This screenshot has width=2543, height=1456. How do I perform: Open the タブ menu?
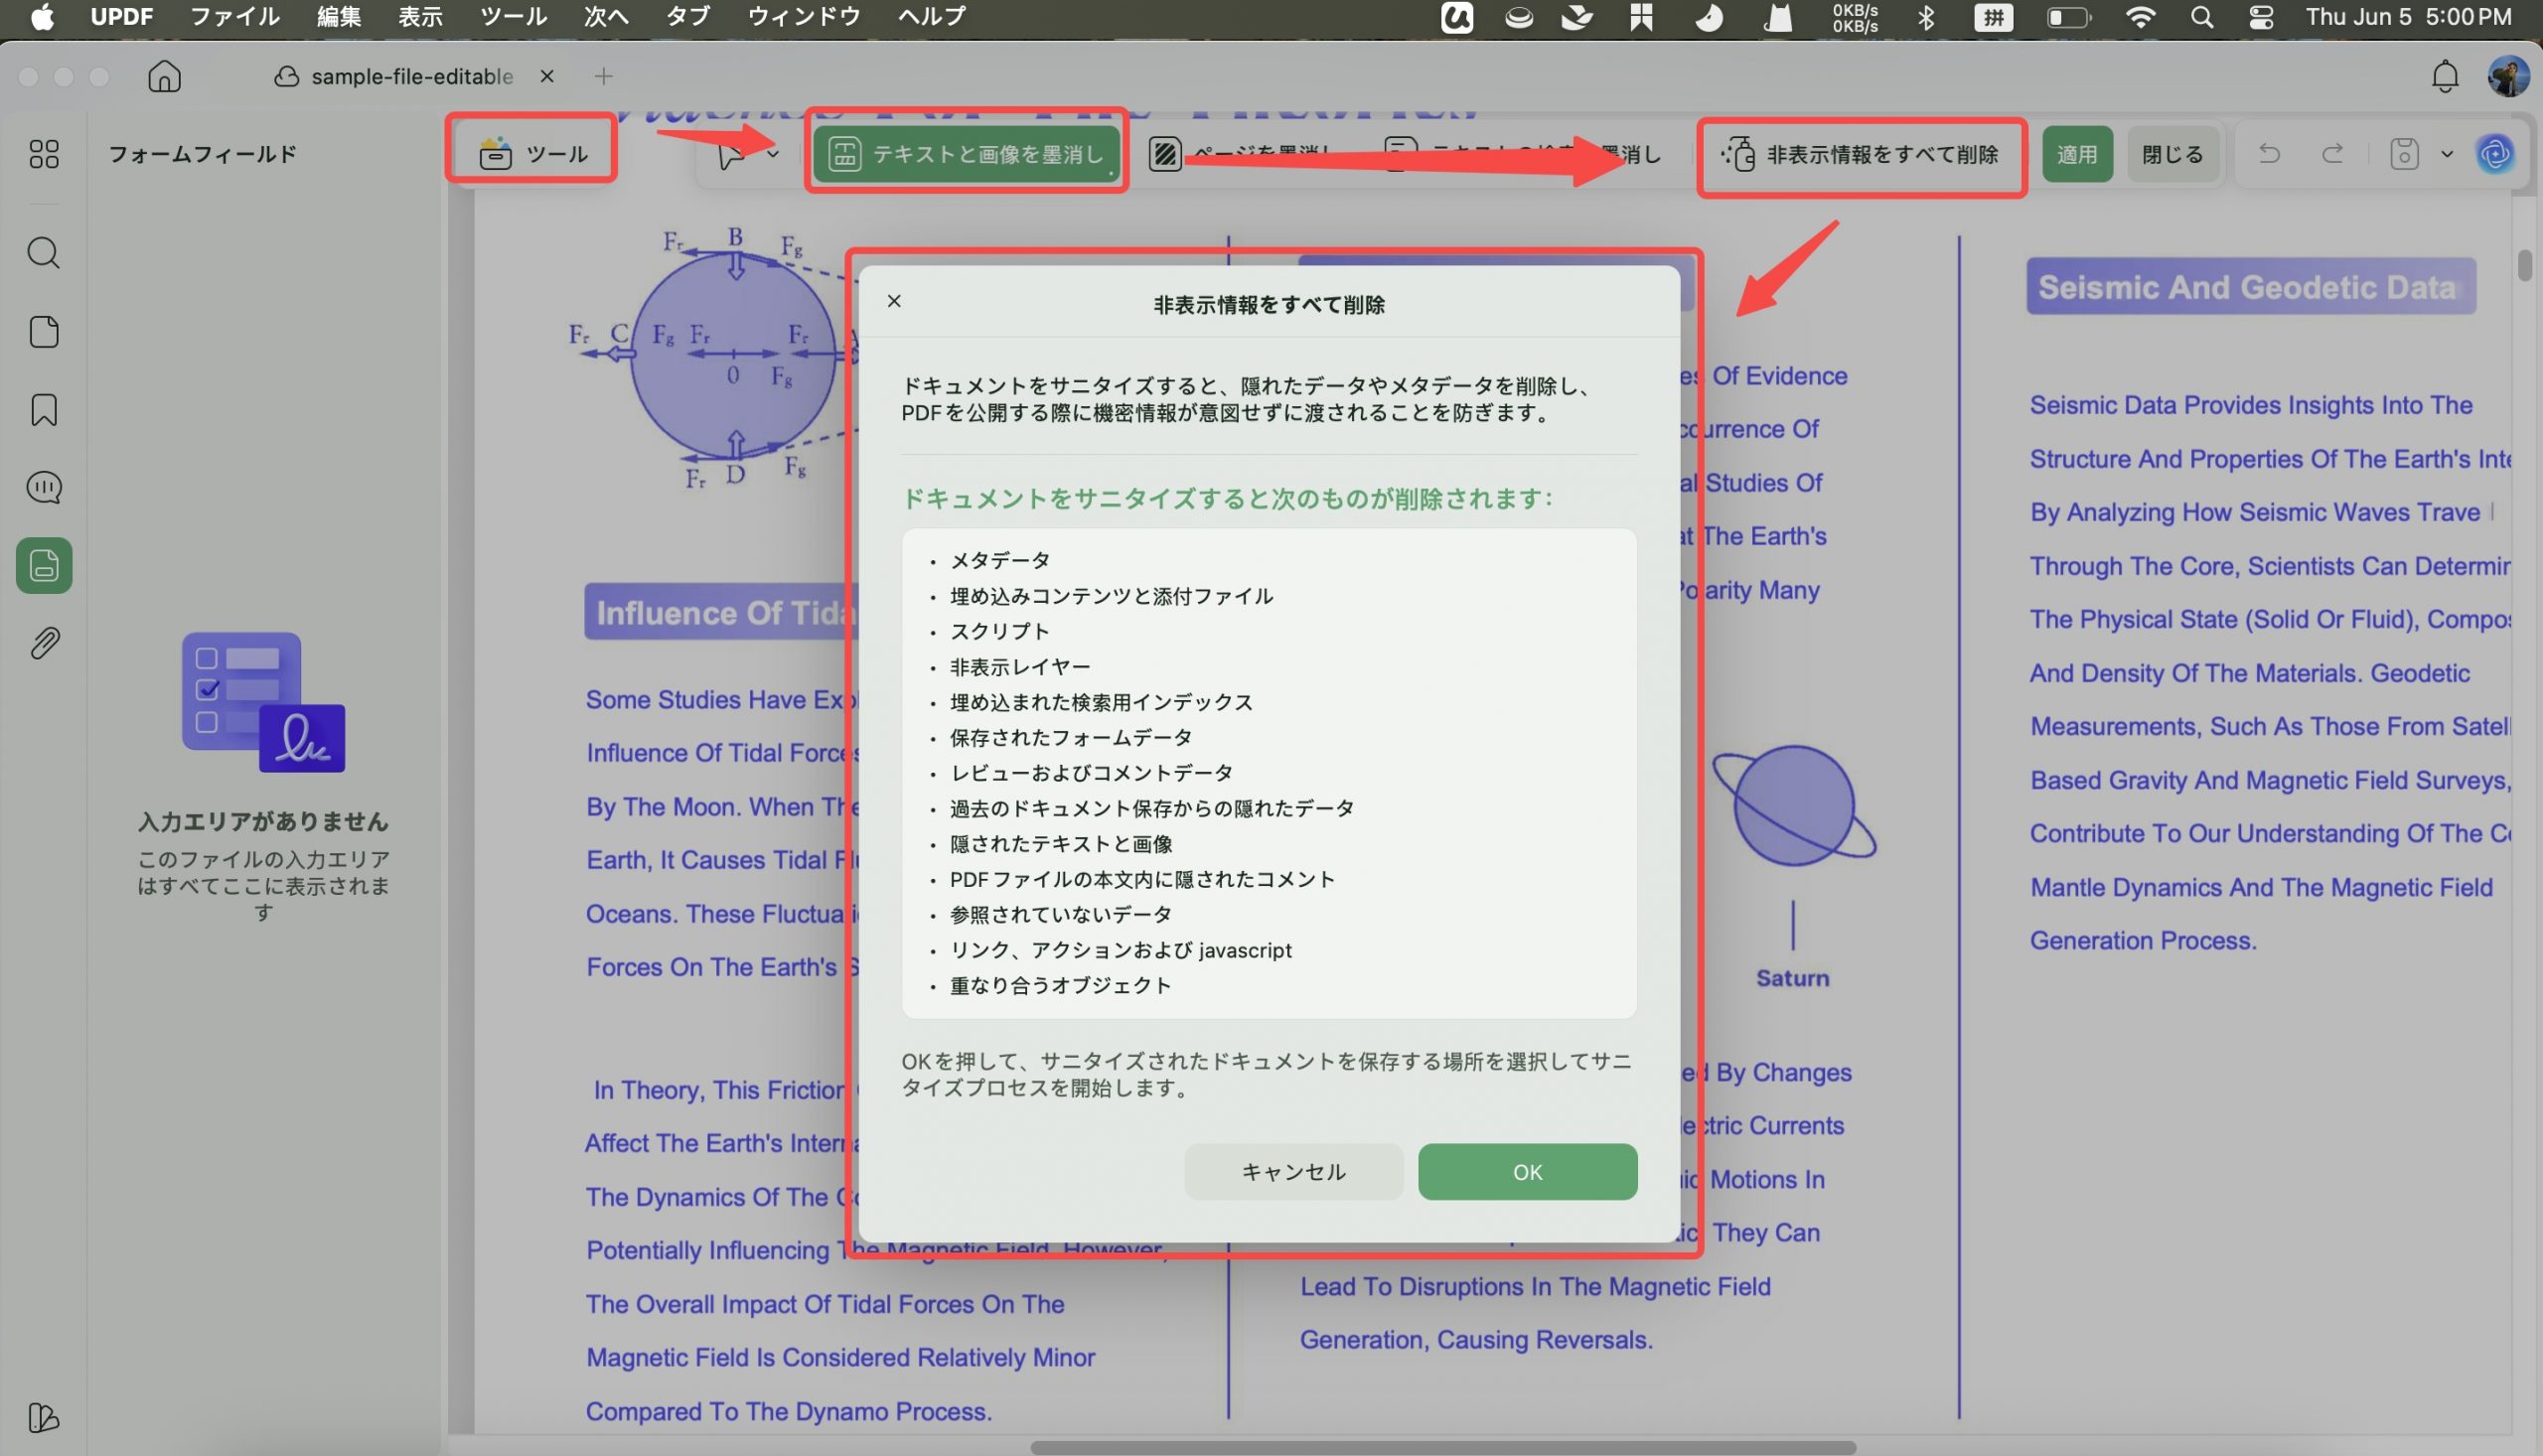coord(688,17)
